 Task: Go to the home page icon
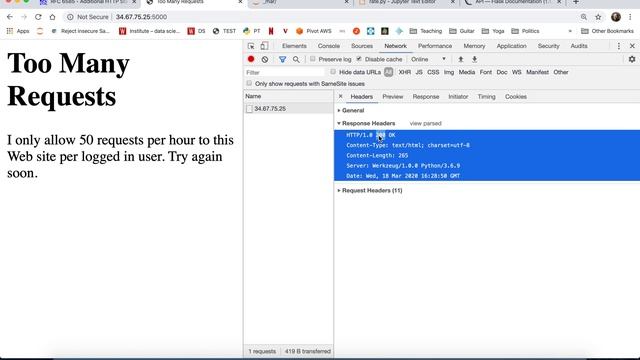52,17
